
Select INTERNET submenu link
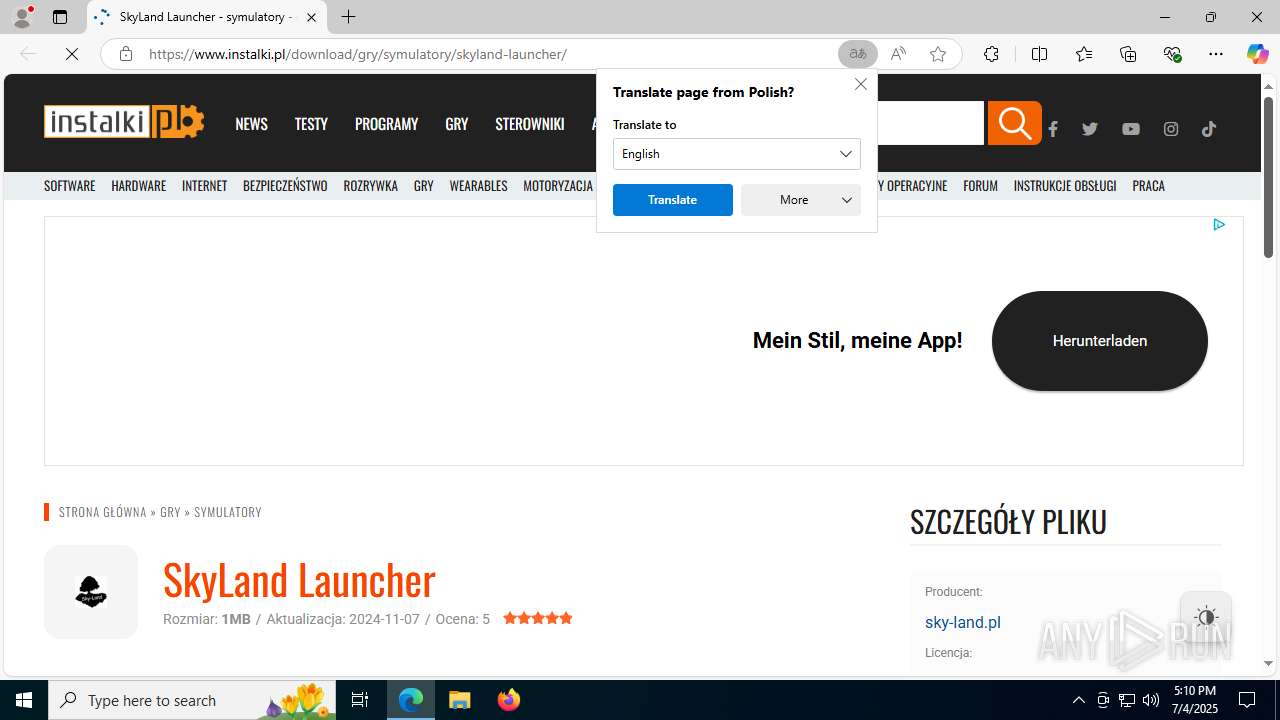click(x=204, y=186)
